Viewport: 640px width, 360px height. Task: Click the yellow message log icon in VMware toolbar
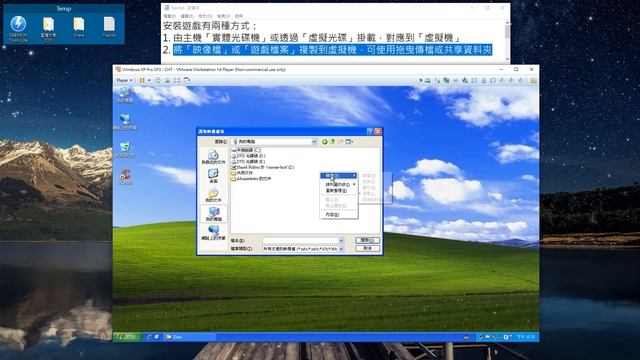(x=533, y=80)
